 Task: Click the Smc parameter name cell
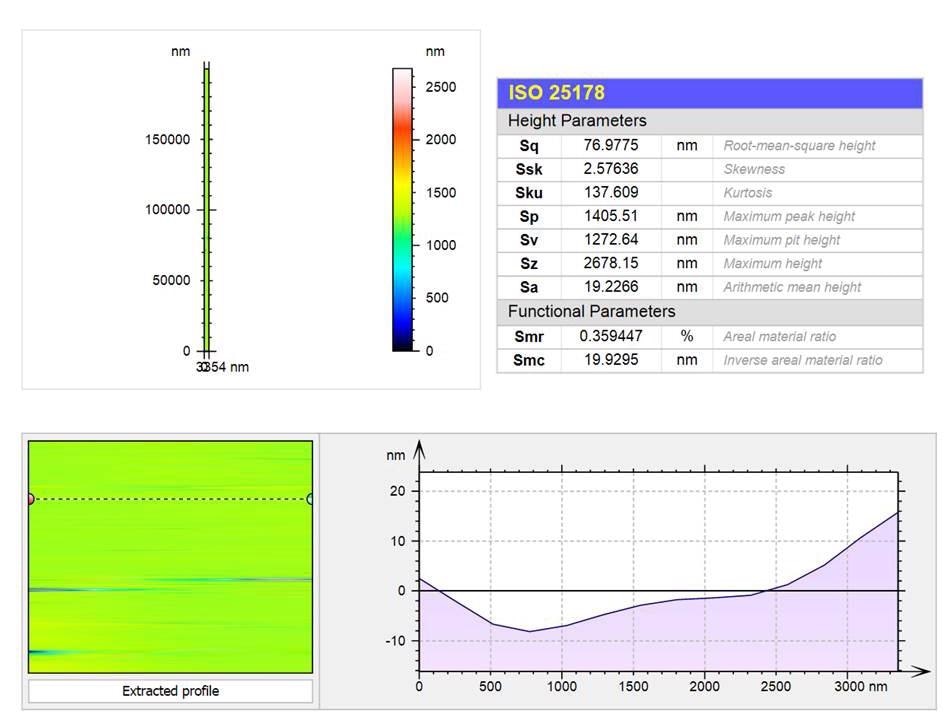coord(529,360)
